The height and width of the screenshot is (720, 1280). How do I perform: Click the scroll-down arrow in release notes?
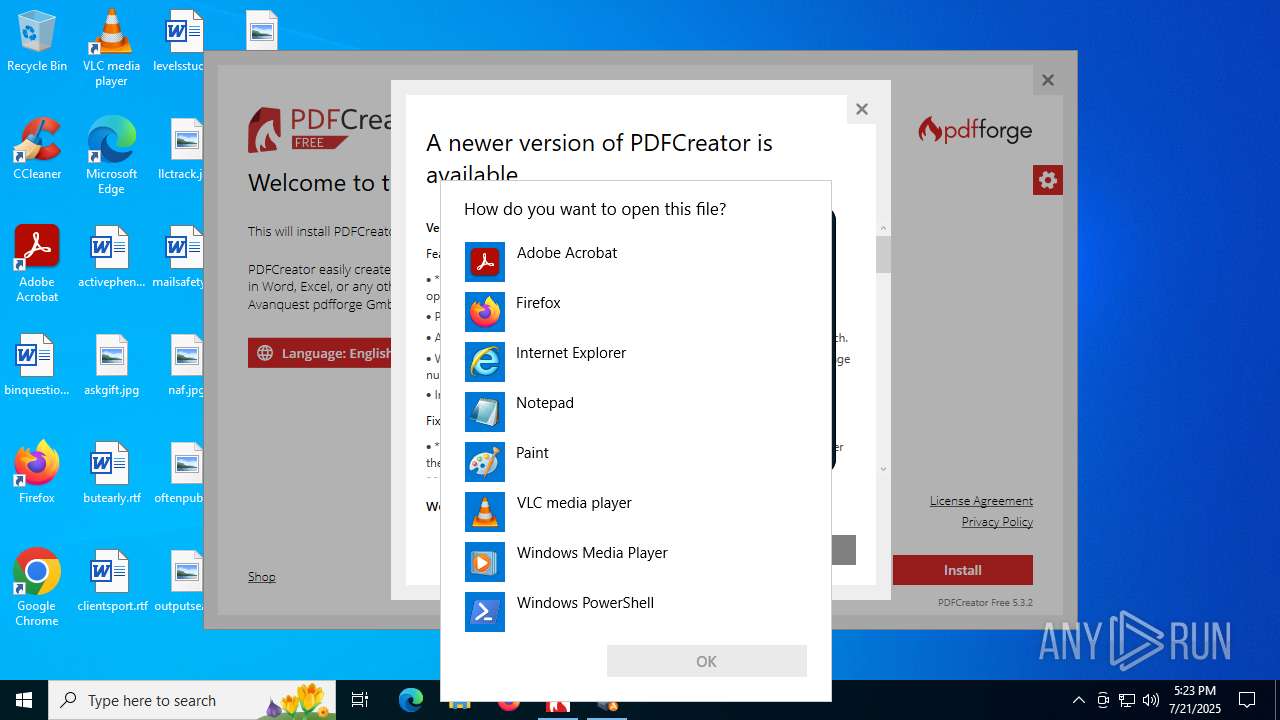883,469
